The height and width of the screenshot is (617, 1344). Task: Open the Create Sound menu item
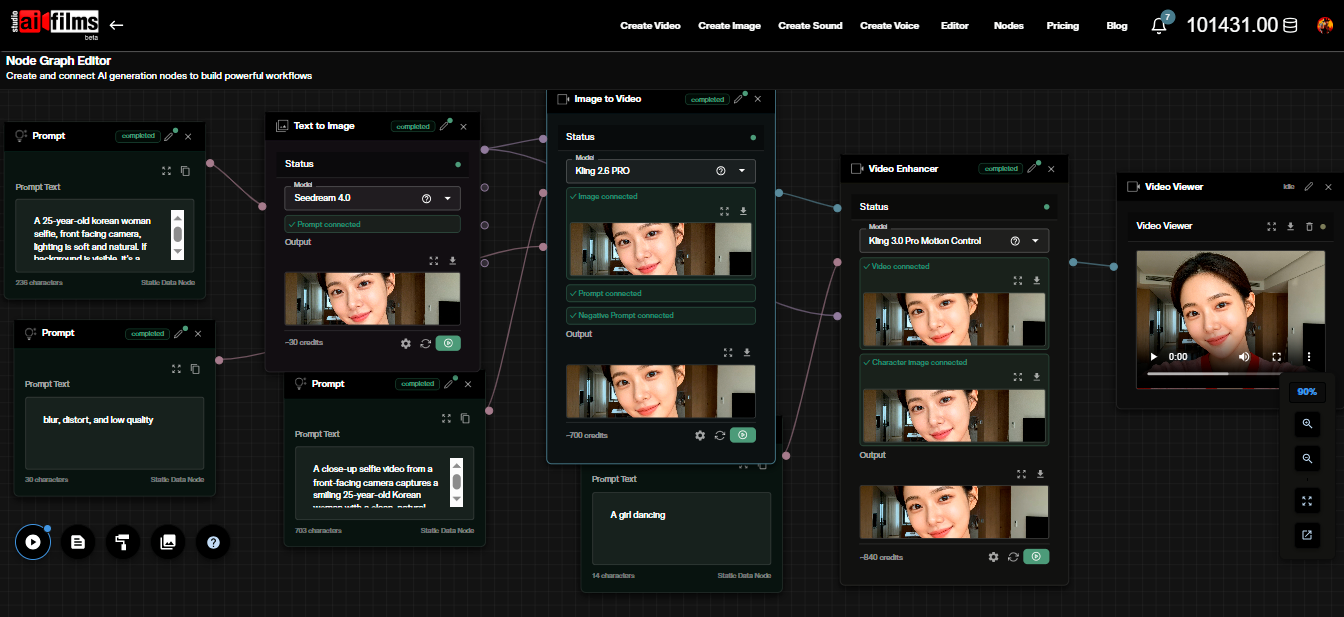pyautogui.click(x=810, y=25)
